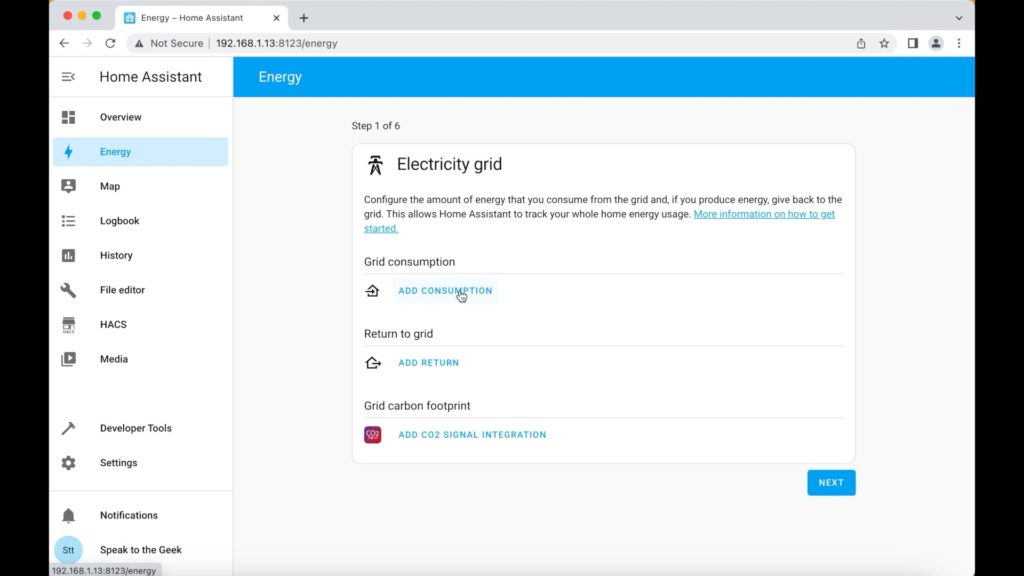Viewport: 1024px width, 576px height.
Task: Click the HACS label
Action: (x=113, y=325)
